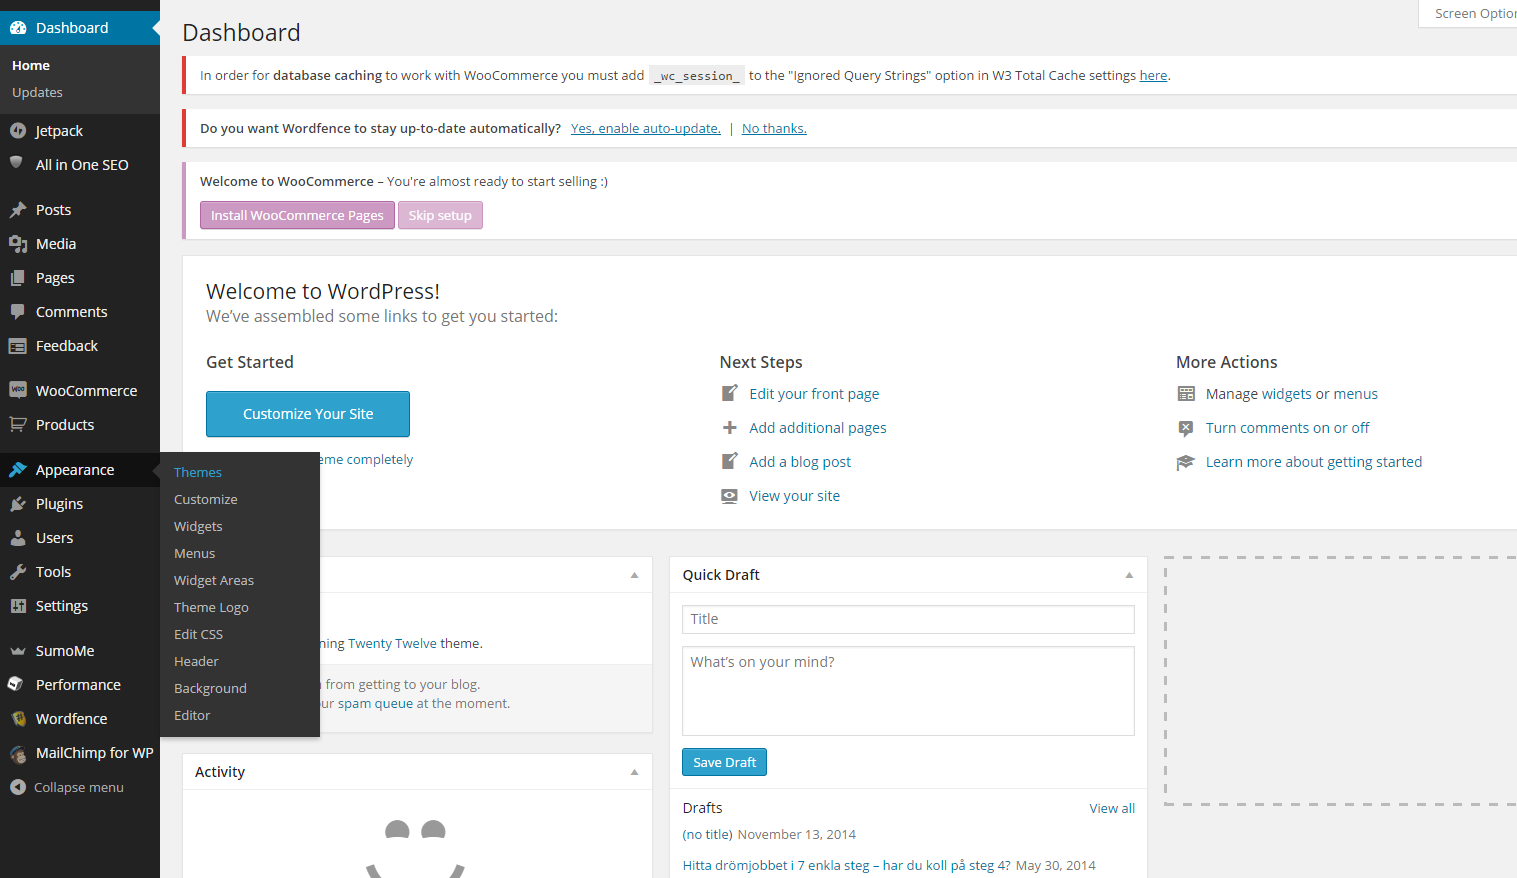Click the SumoMe crown icon
Screen dimensions: 1517x878
tap(18, 651)
